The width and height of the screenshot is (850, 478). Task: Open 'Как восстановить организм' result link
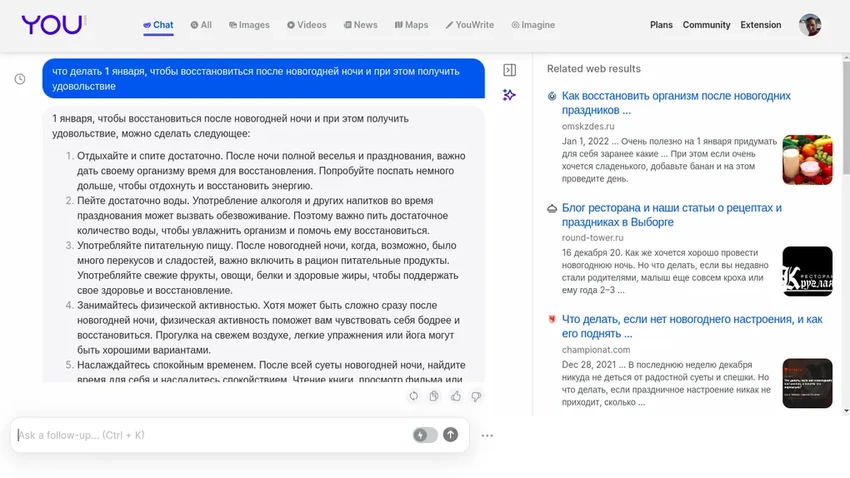676,103
